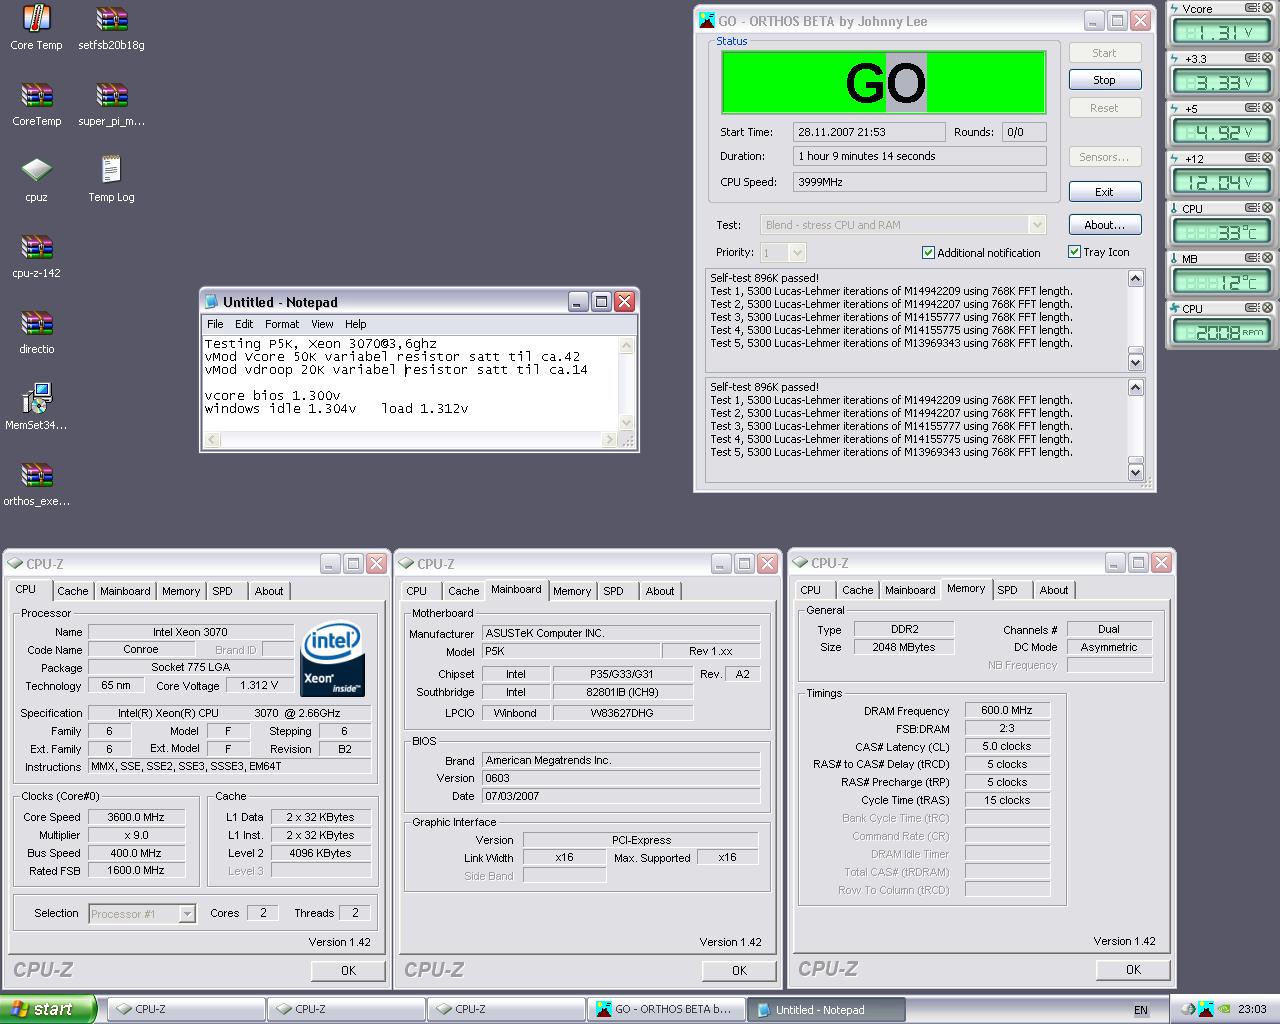This screenshot has width=1280, height=1024.
Task: Select the cpu-z-142 archive icon
Action: 36,256
